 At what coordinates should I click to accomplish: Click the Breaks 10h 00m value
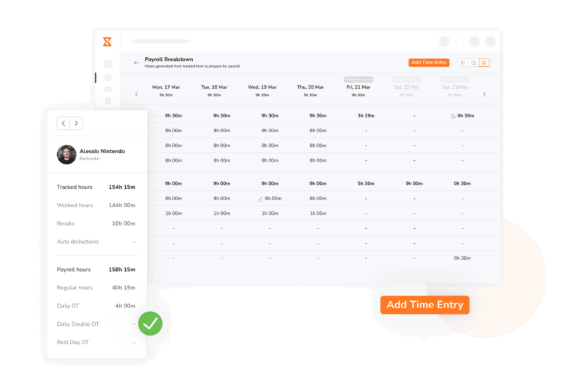(x=123, y=223)
